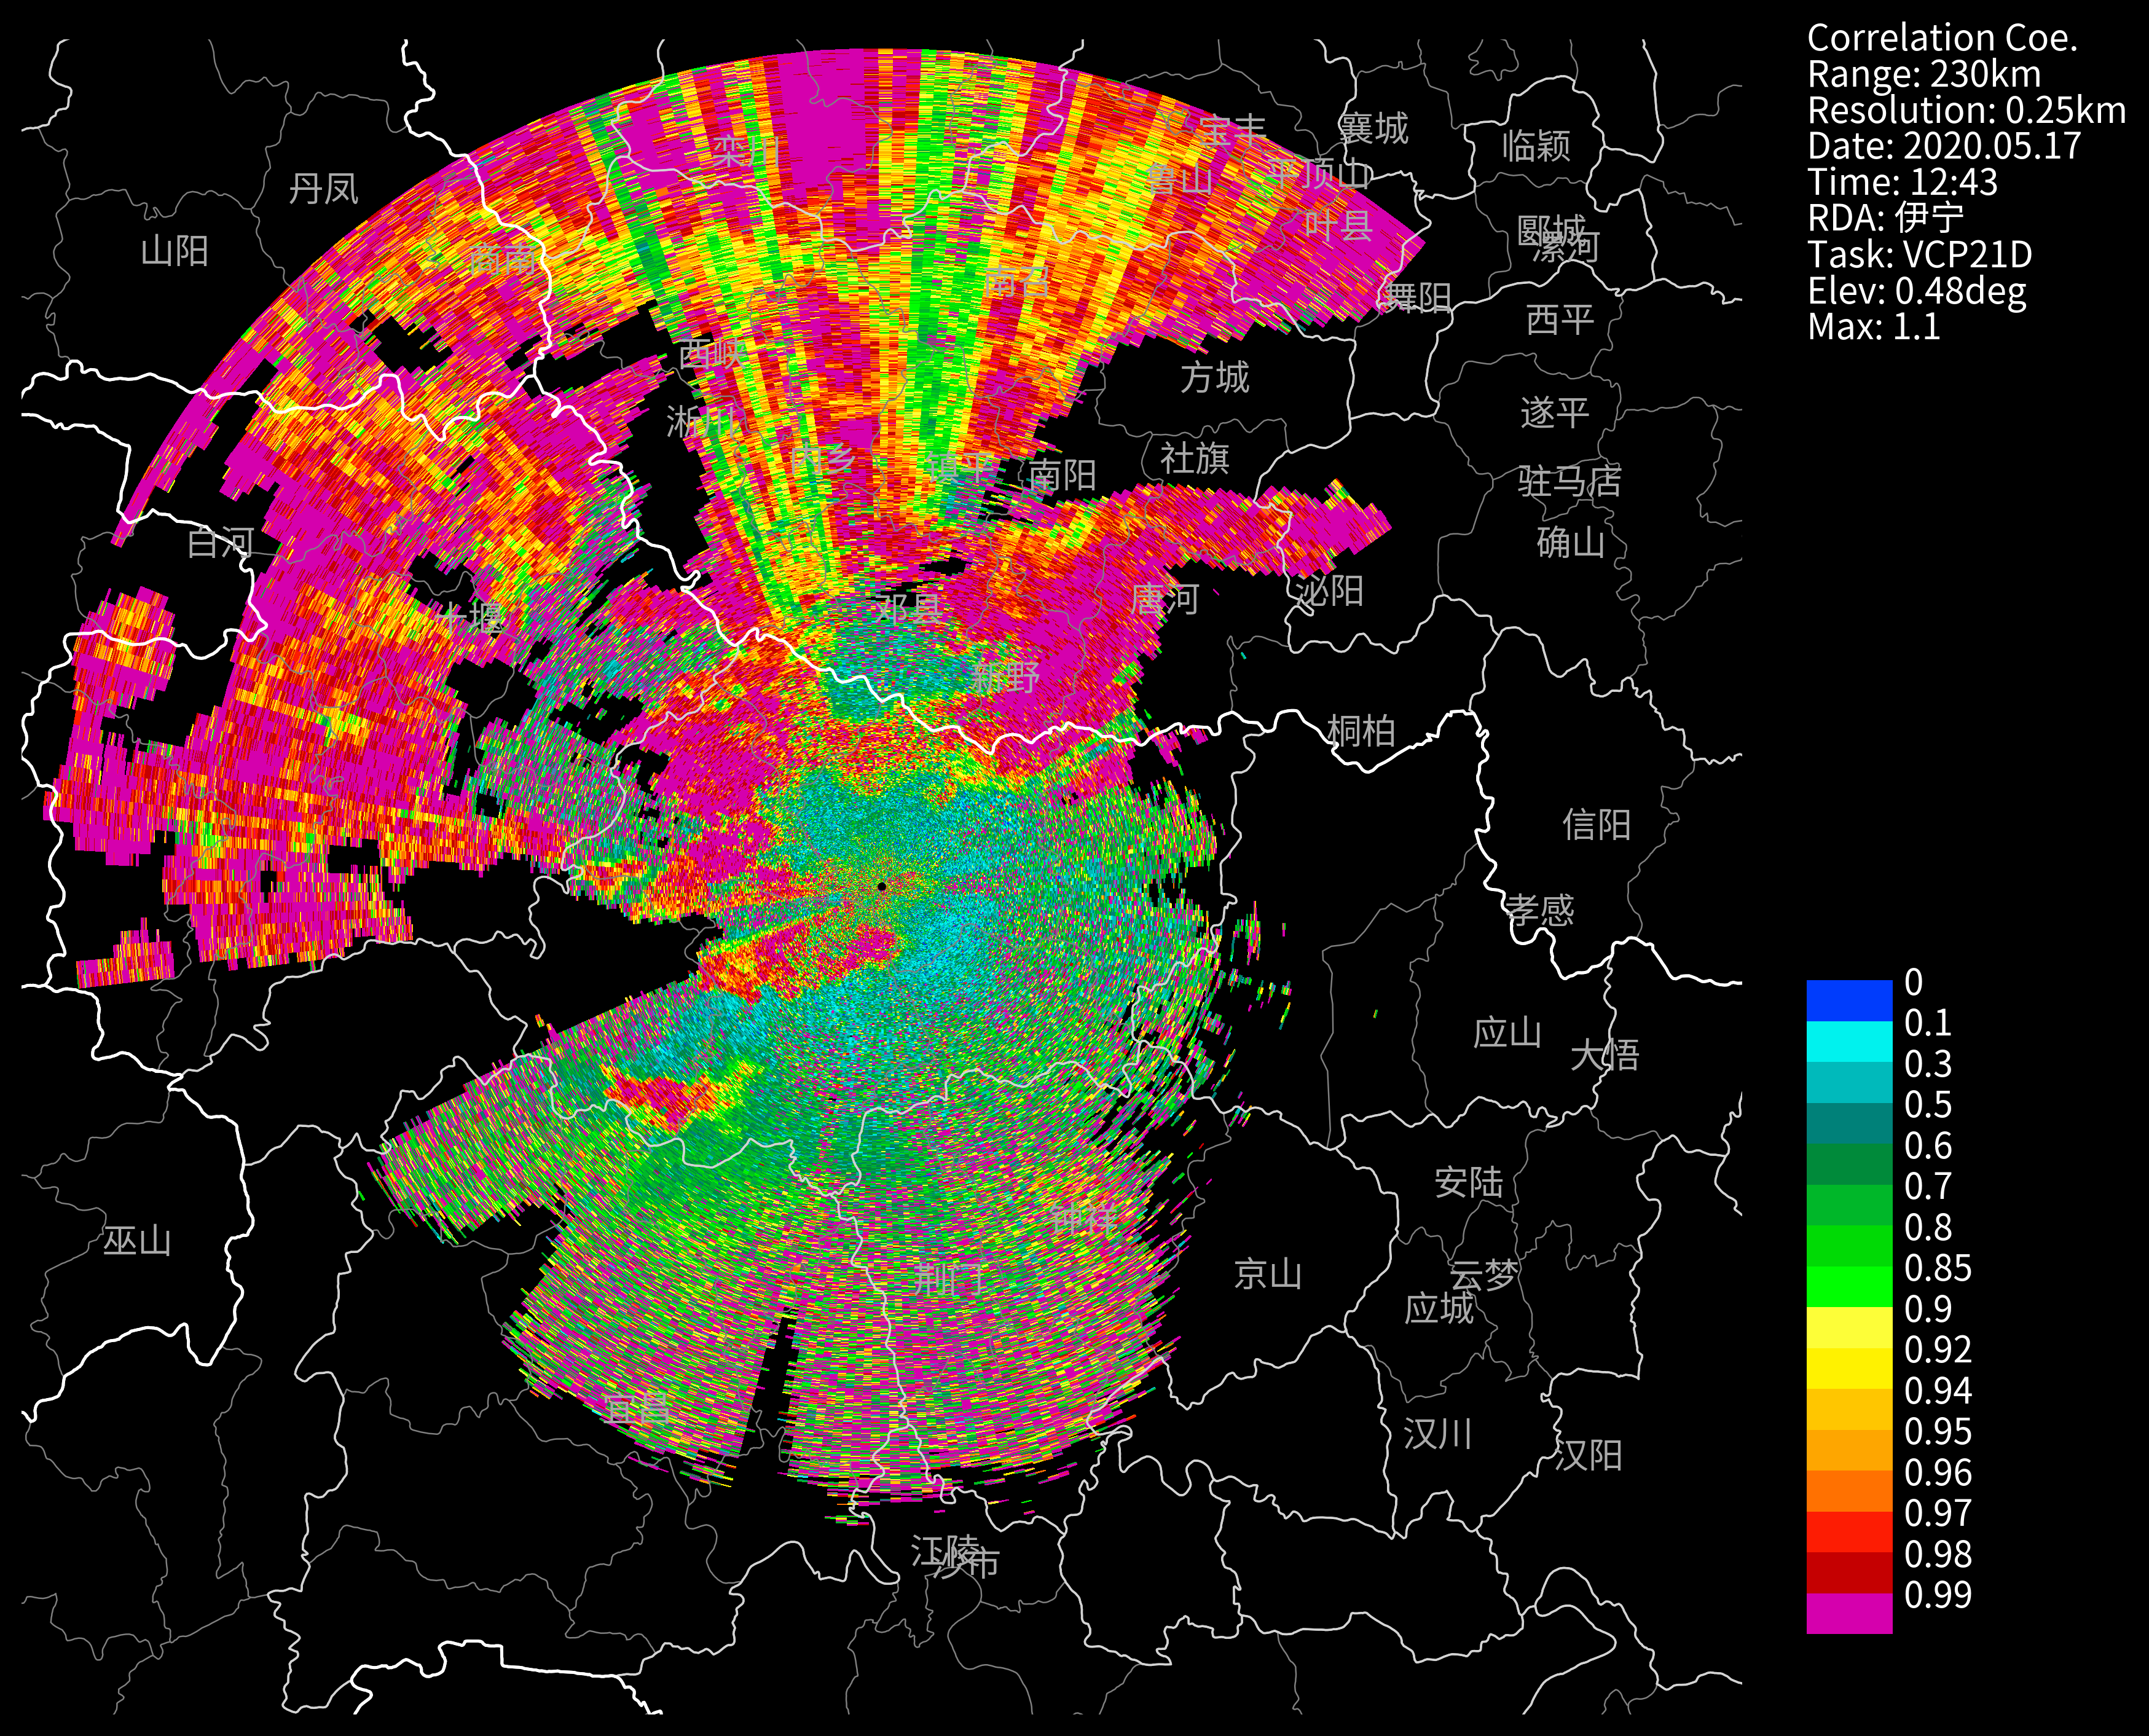Viewport: 2149px width, 1736px height.
Task: Click the radar center black dot
Action: (x=881, y=886)
